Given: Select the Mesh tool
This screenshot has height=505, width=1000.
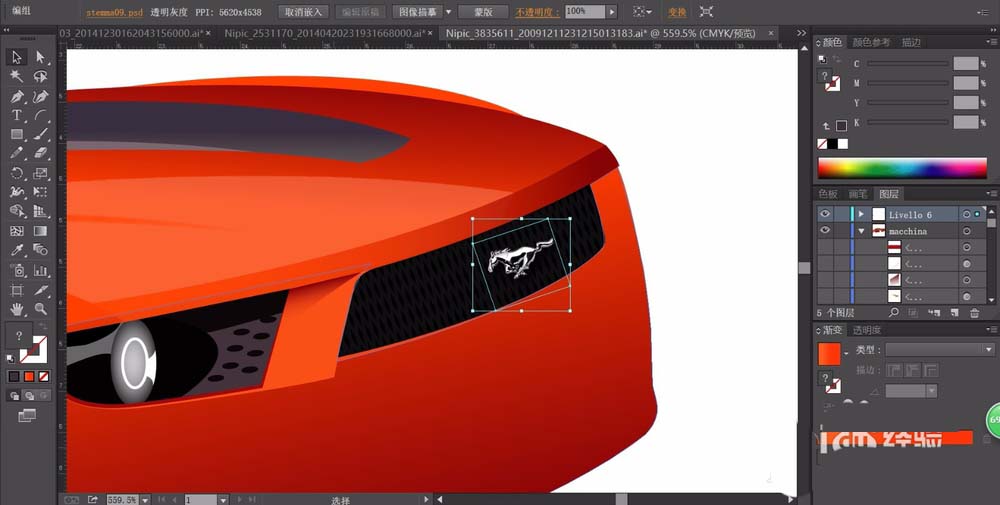Looking at the screenshot, I should 17,231.
